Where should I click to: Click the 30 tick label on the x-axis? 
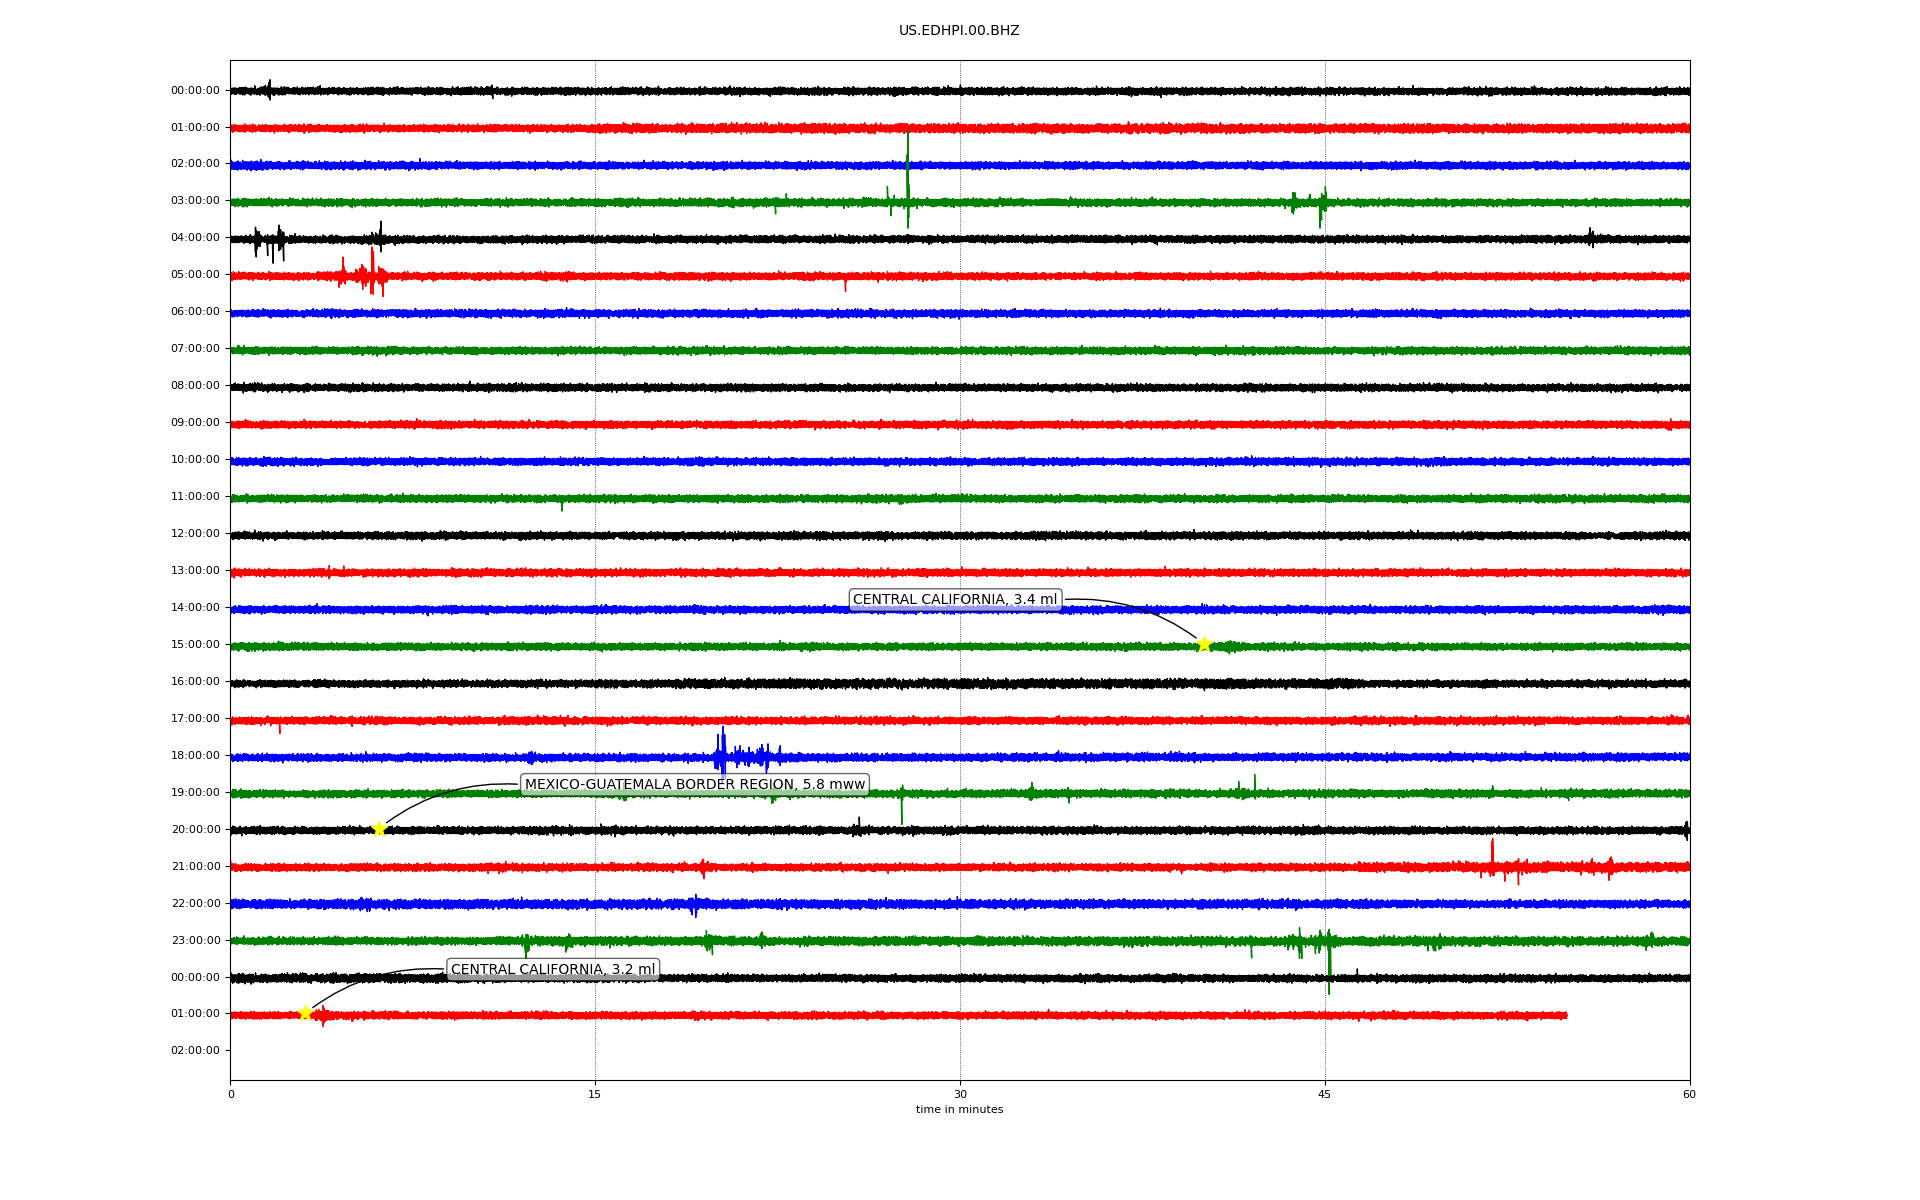pos(960,1094)
